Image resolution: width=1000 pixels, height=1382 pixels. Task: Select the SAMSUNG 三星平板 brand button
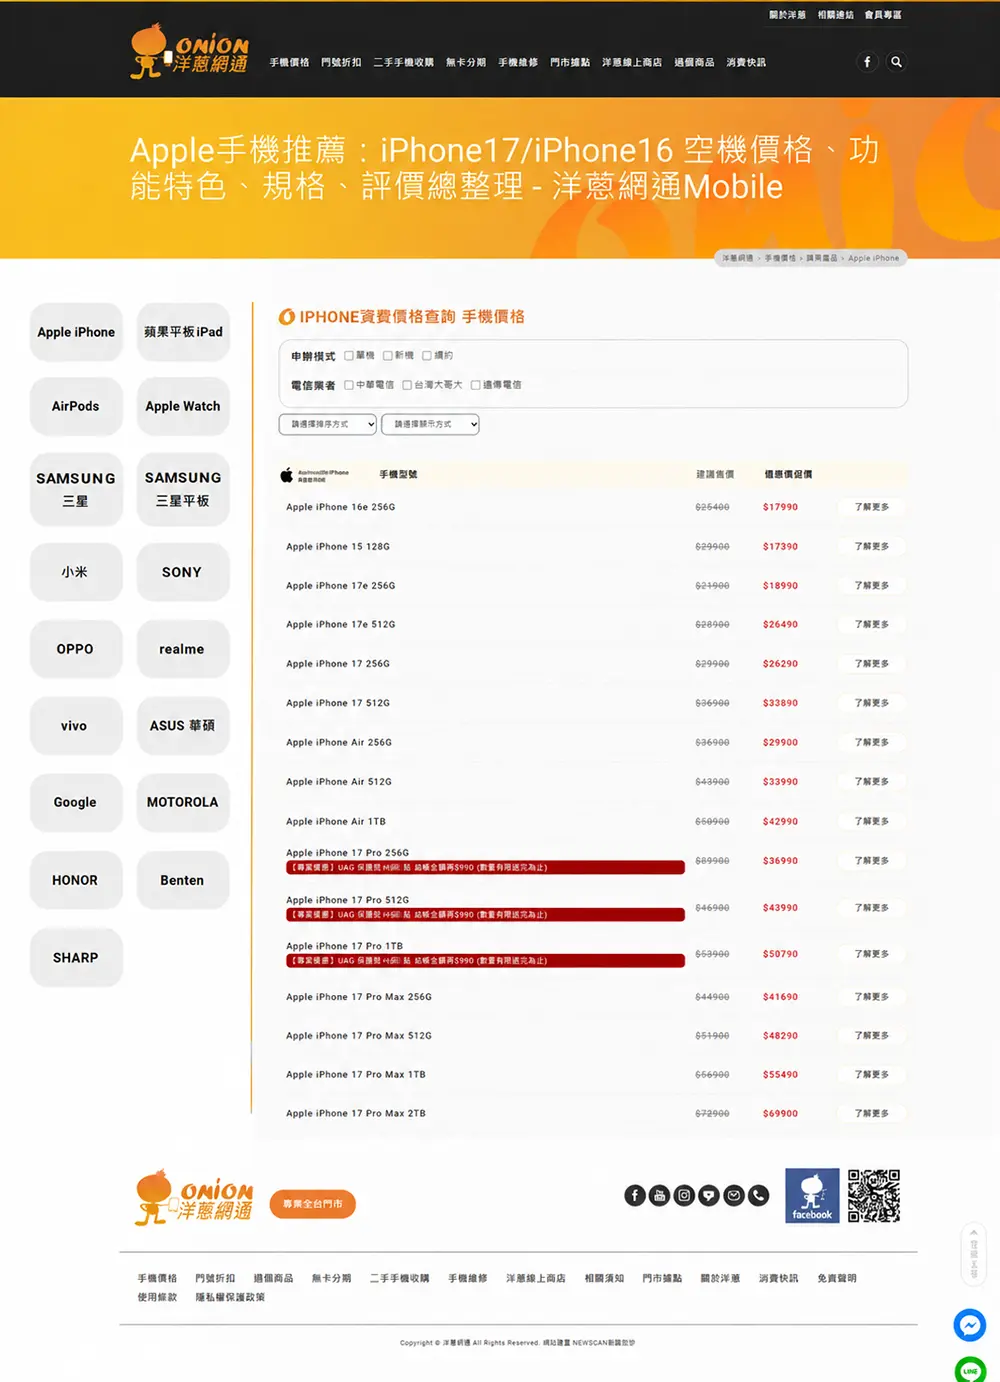[183, 489]
